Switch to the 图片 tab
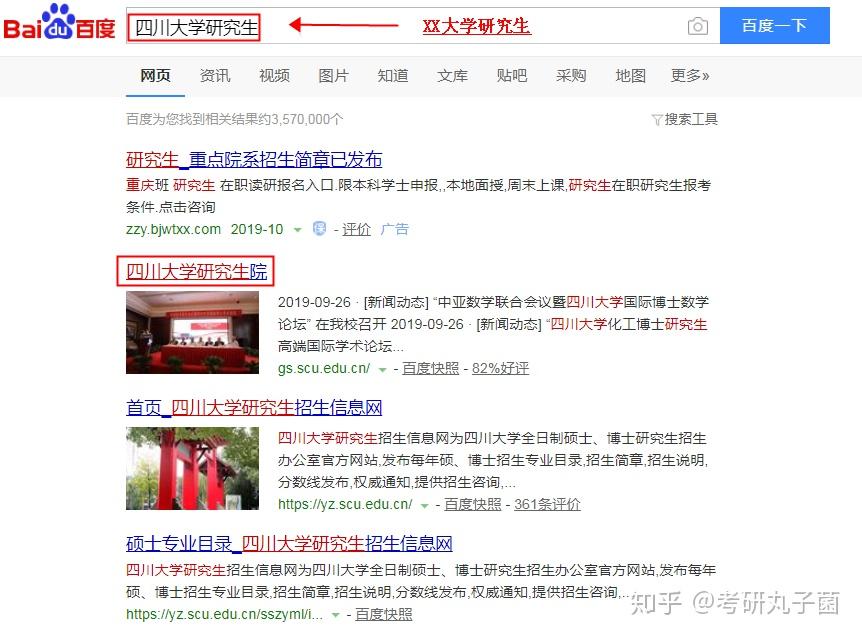The image size is (862, 637). pos(334,75)
